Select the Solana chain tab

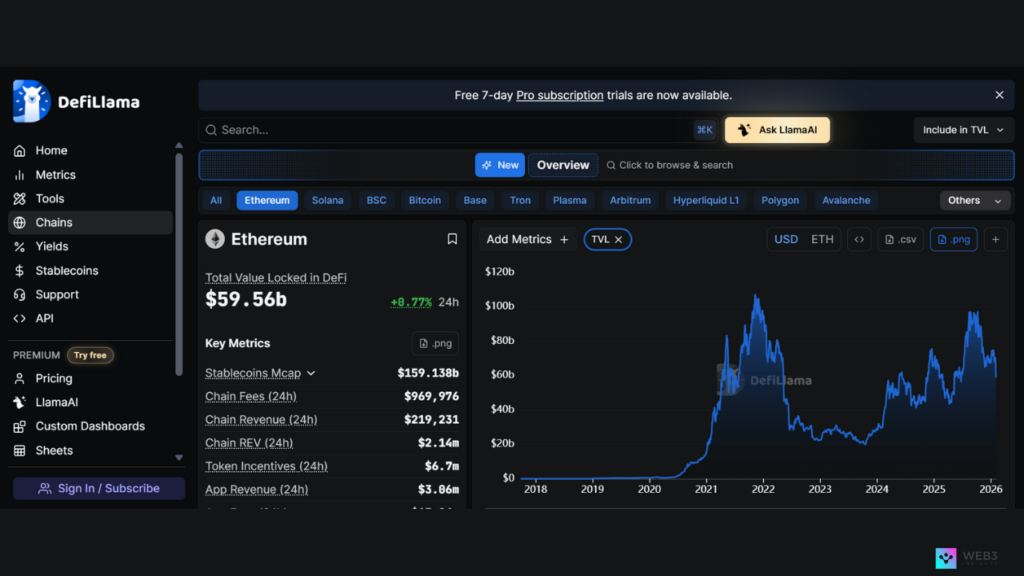click(327, 200)
